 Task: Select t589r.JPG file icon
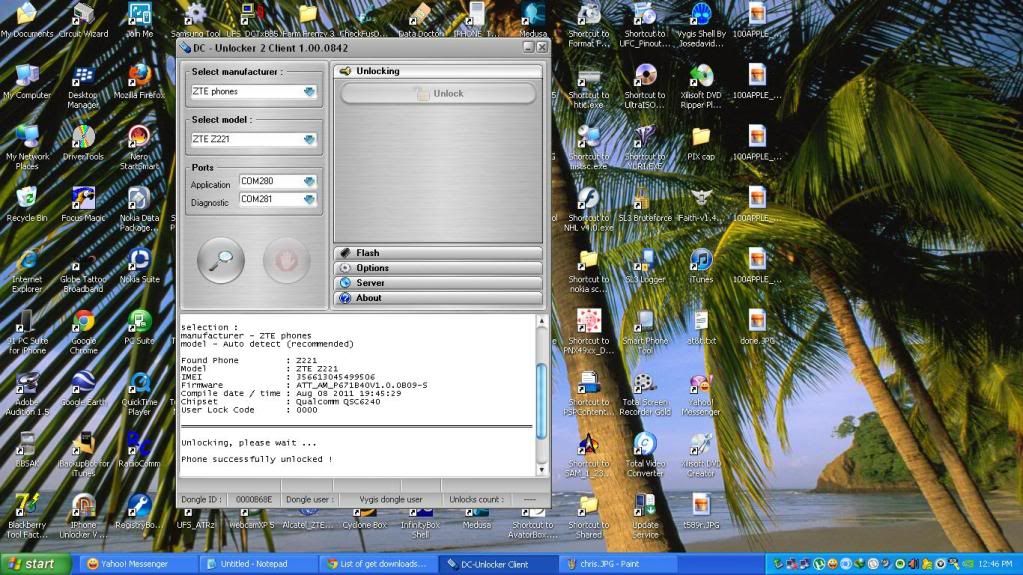coord(701,512)
